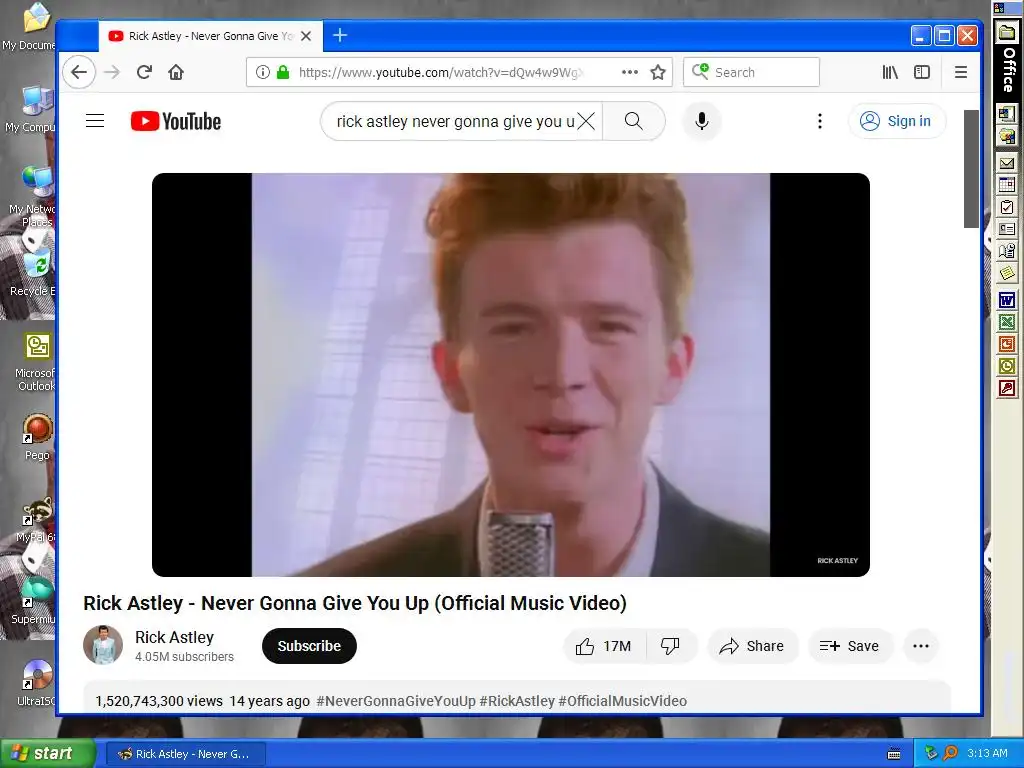Click New Contact card in Office bar

(1007, 229)
